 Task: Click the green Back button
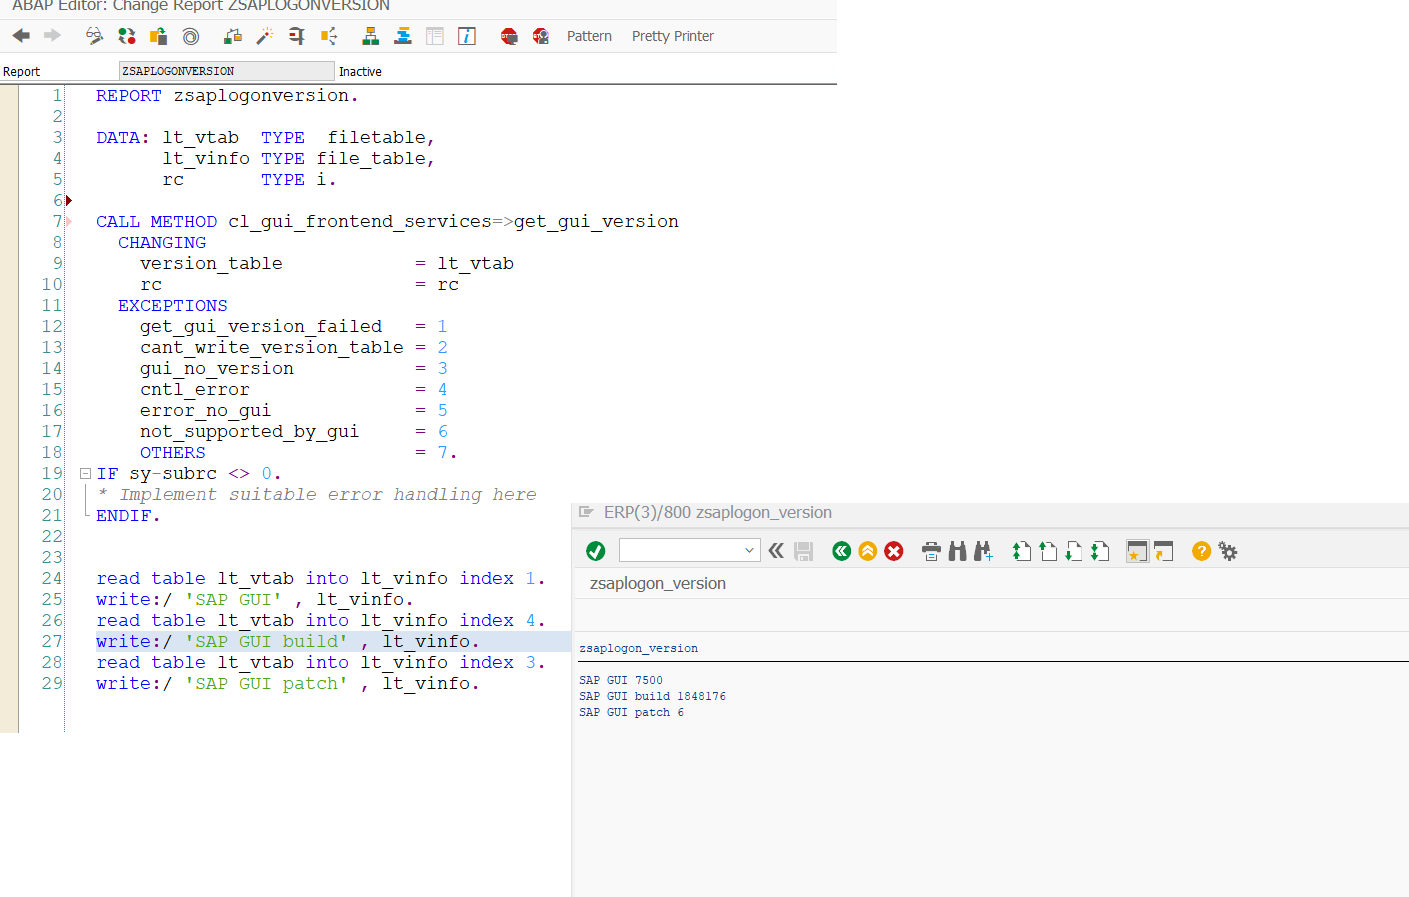tap(842, 551)
